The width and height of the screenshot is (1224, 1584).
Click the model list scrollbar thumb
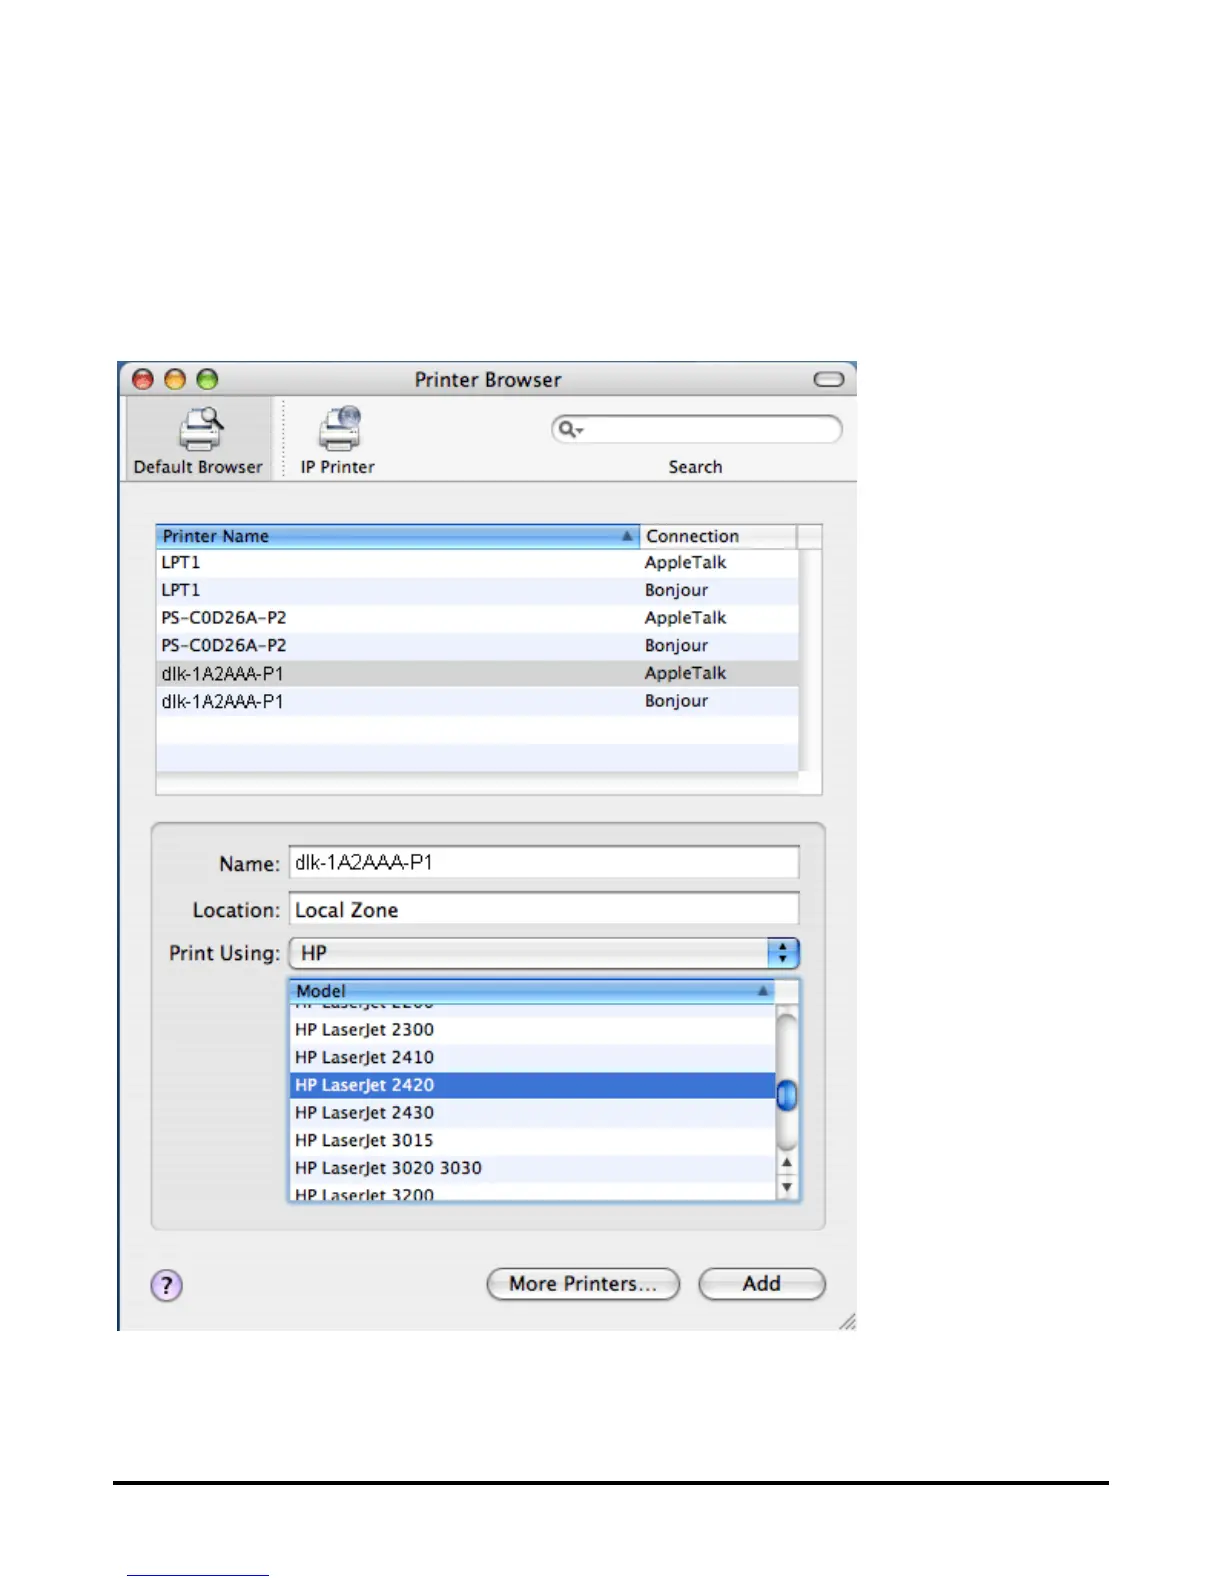click(x=787, y=1096)
